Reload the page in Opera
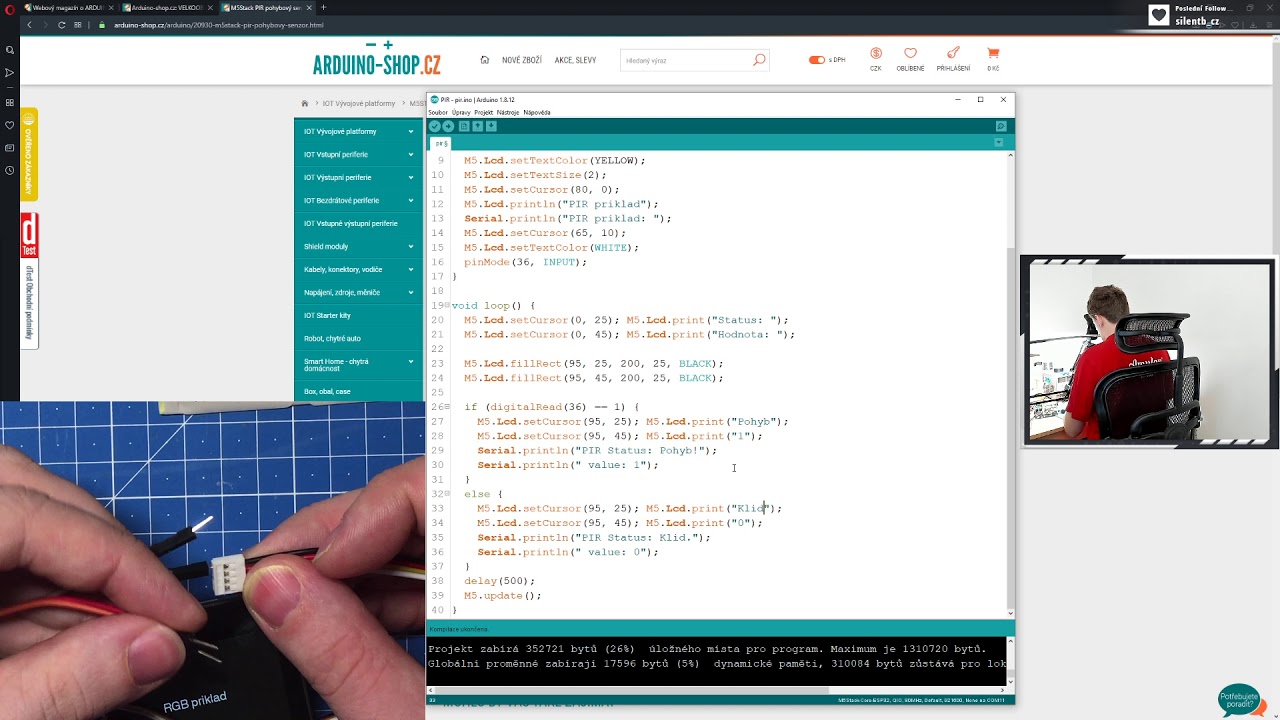The image size is (1280, 720). pos(62,24)
